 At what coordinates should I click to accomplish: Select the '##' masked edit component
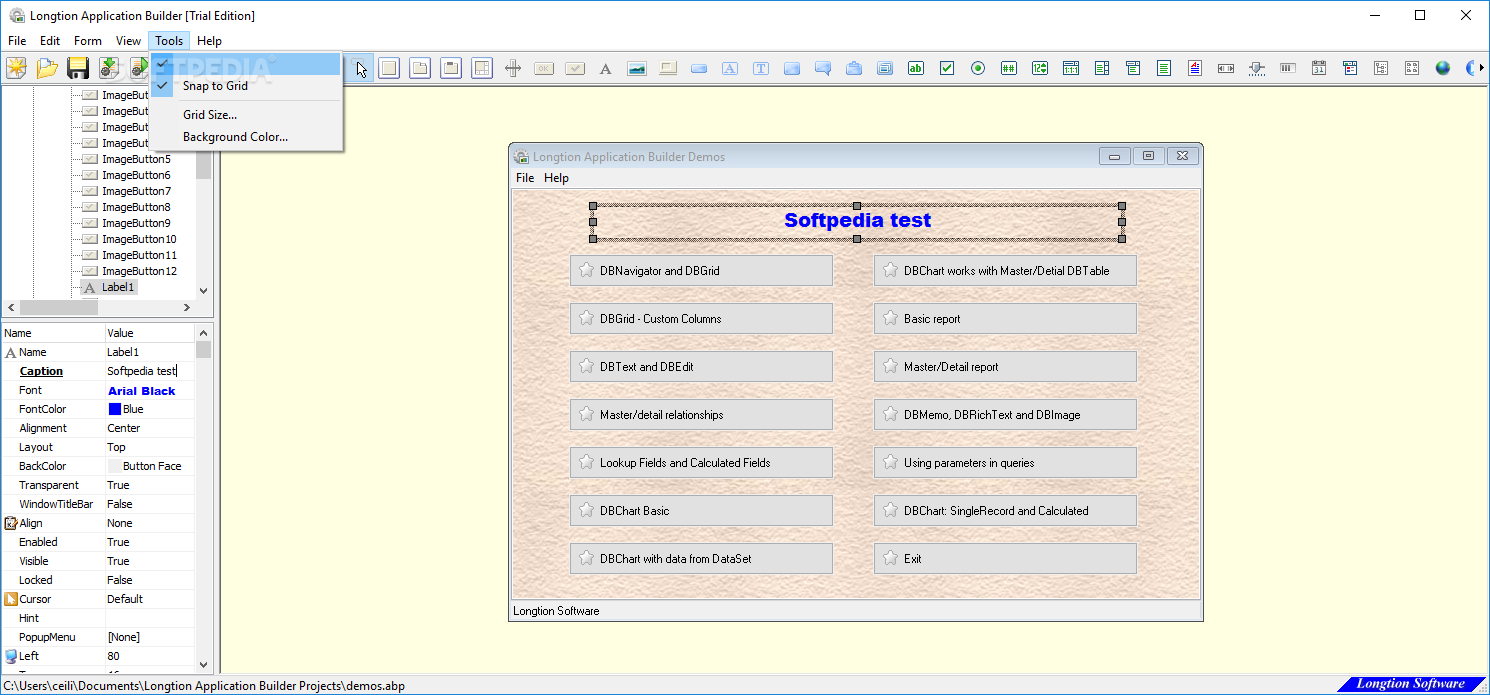tap(1009, 68)
